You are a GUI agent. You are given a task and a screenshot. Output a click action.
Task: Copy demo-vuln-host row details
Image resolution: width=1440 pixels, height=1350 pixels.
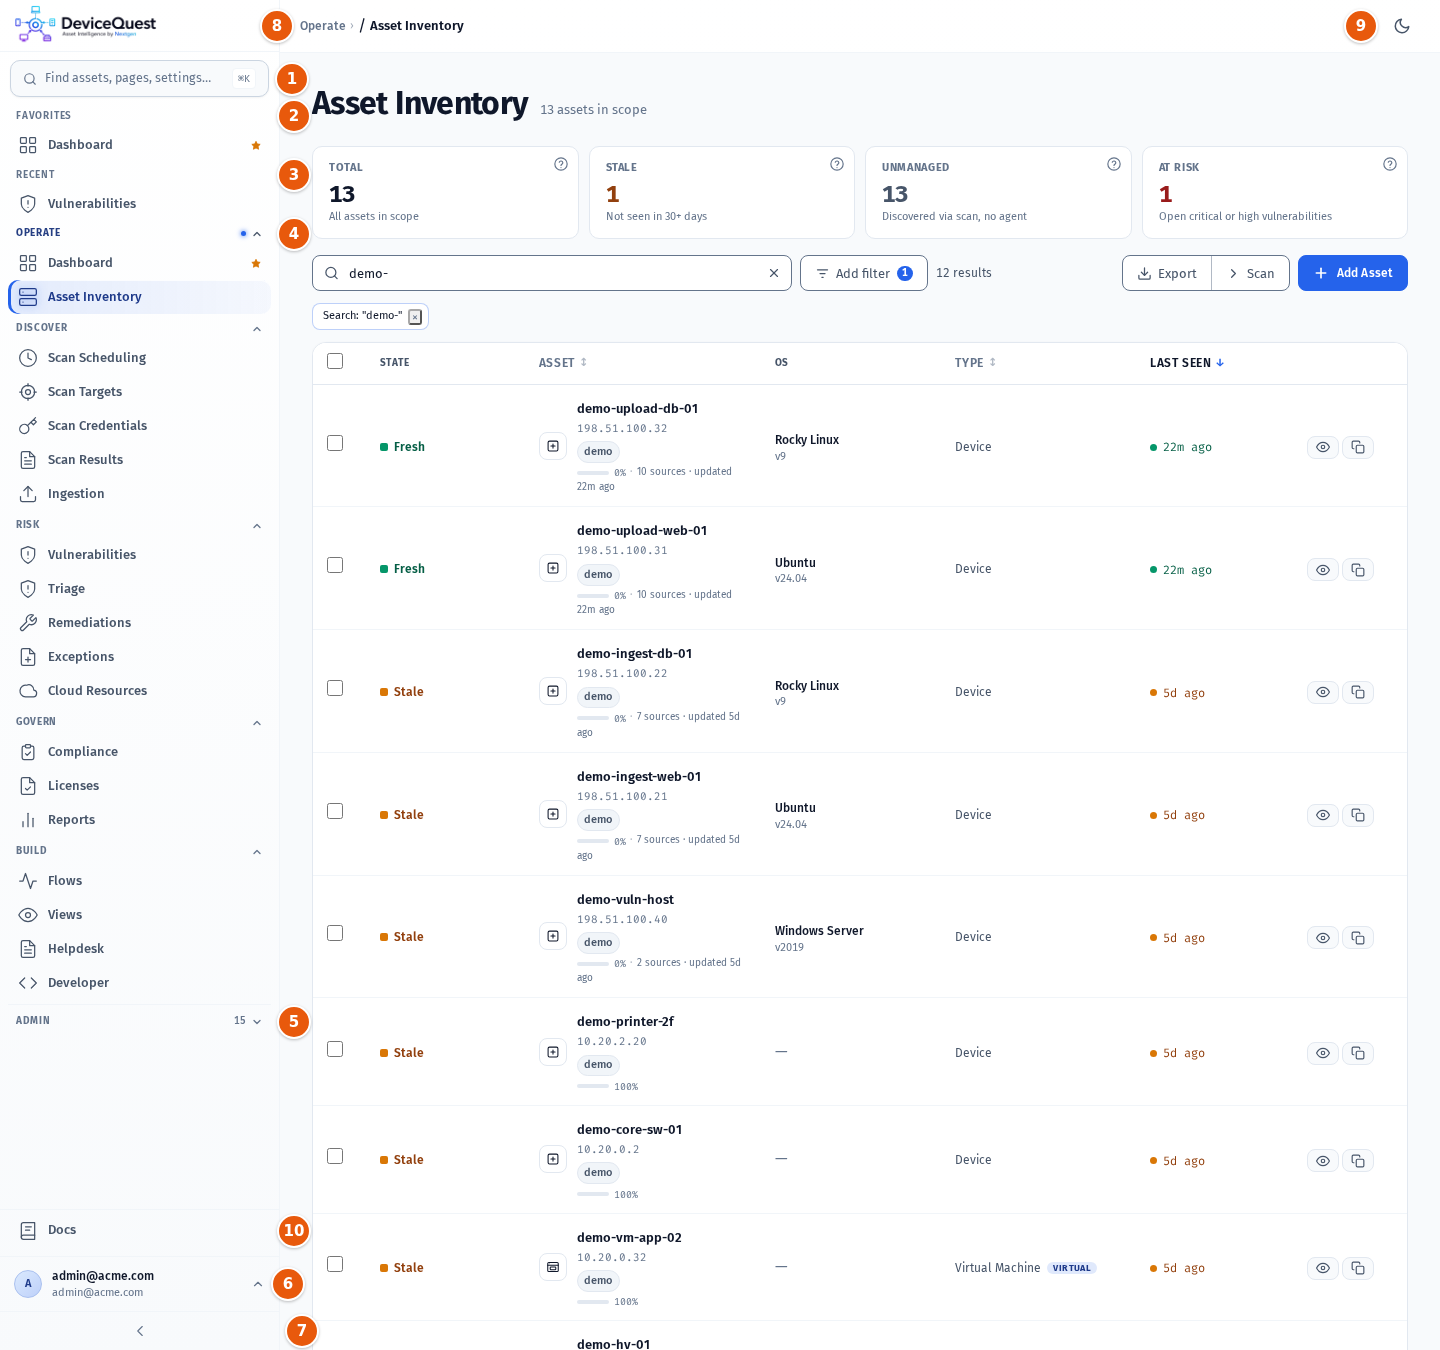click(x=1358, y=938)
